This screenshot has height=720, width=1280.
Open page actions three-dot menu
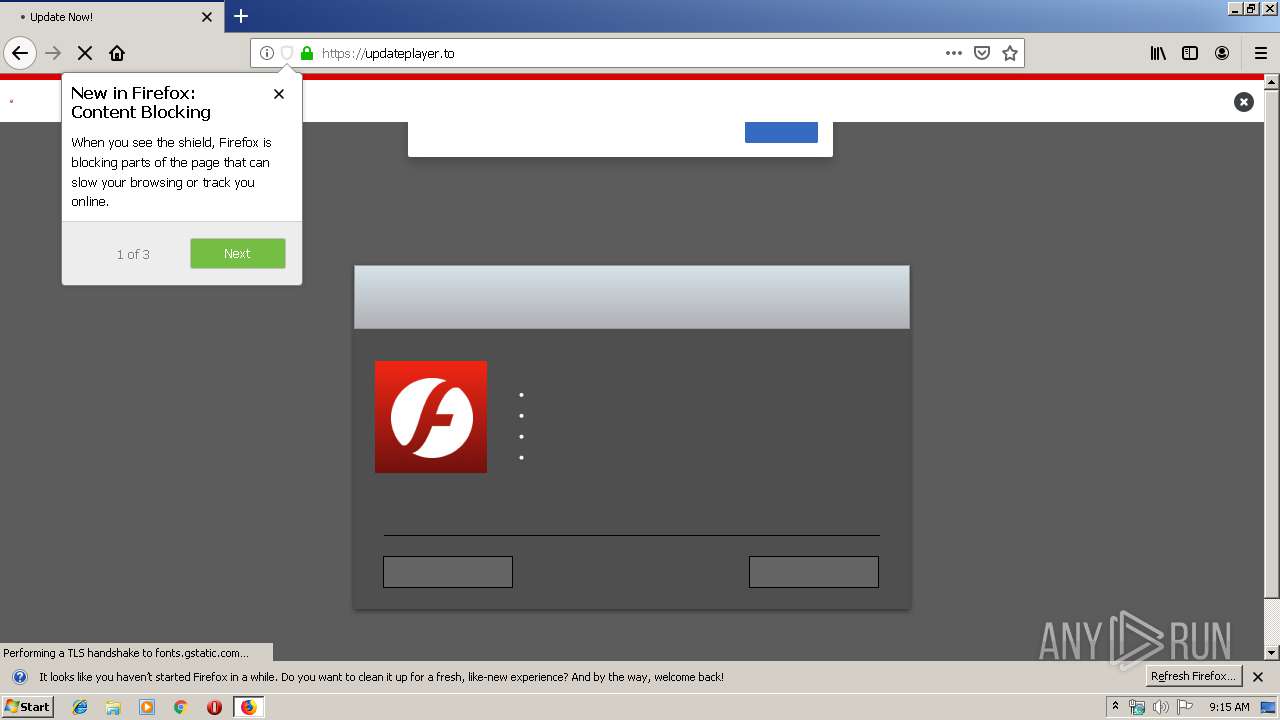954,53
